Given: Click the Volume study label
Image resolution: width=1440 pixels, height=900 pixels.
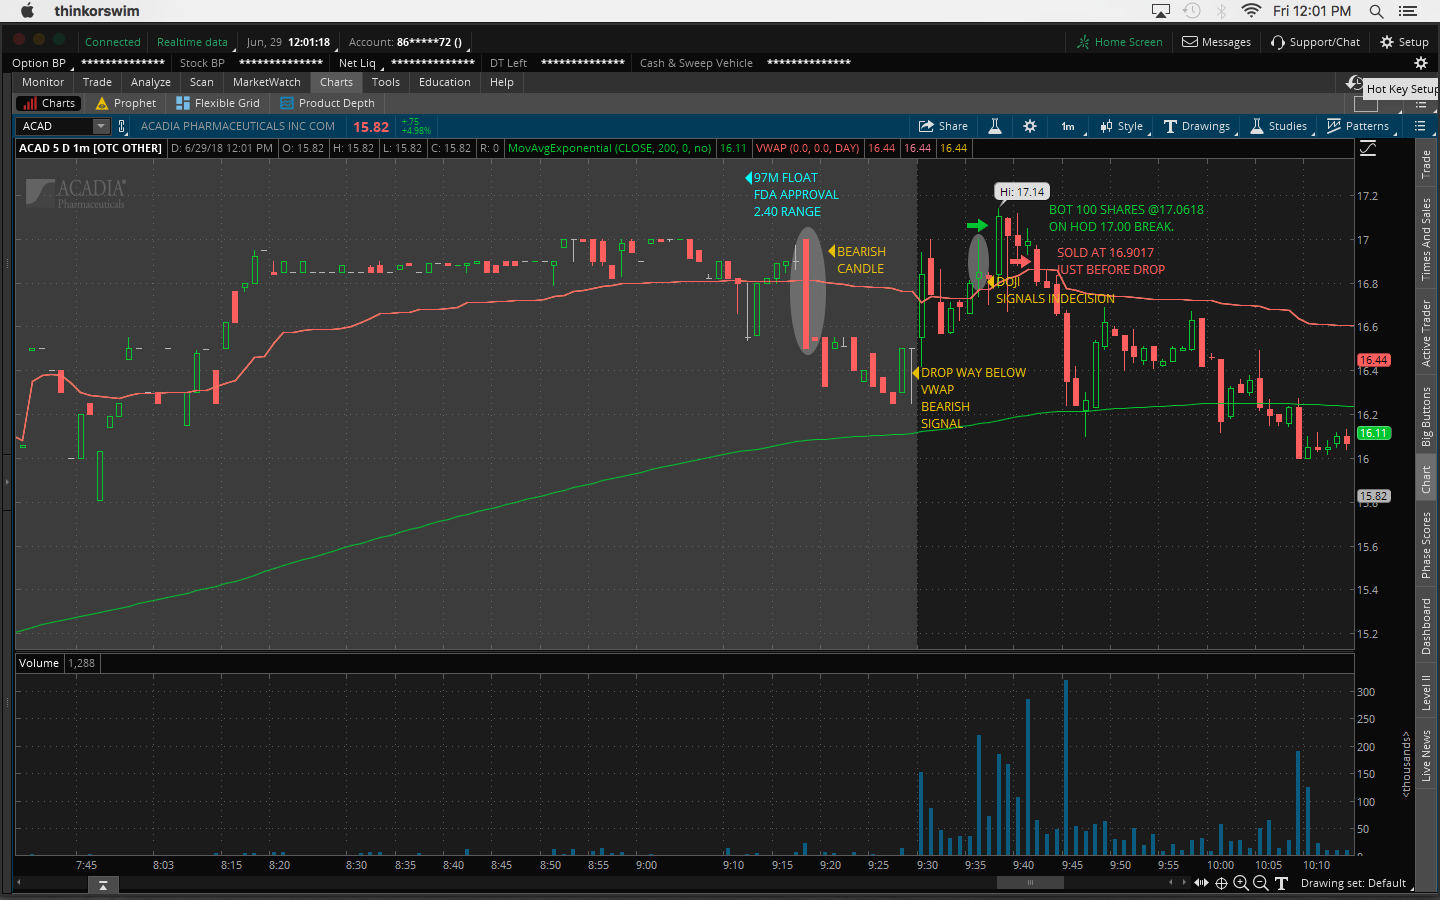Looking at the screenshot, I should (x=39, y=663).
